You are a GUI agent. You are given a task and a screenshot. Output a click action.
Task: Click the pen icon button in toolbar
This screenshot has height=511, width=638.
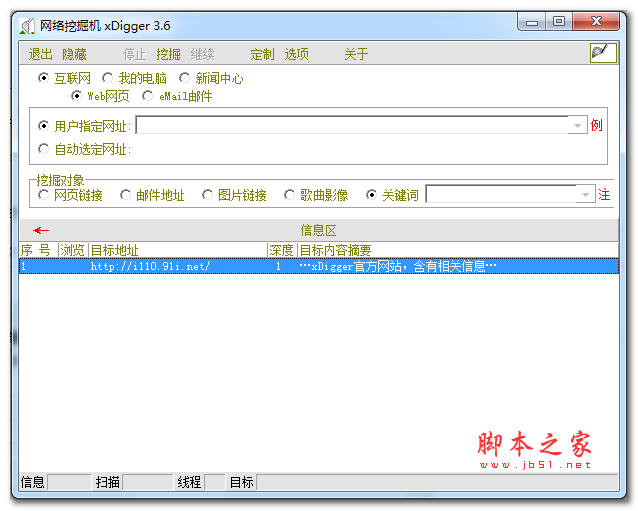[603, 53]
